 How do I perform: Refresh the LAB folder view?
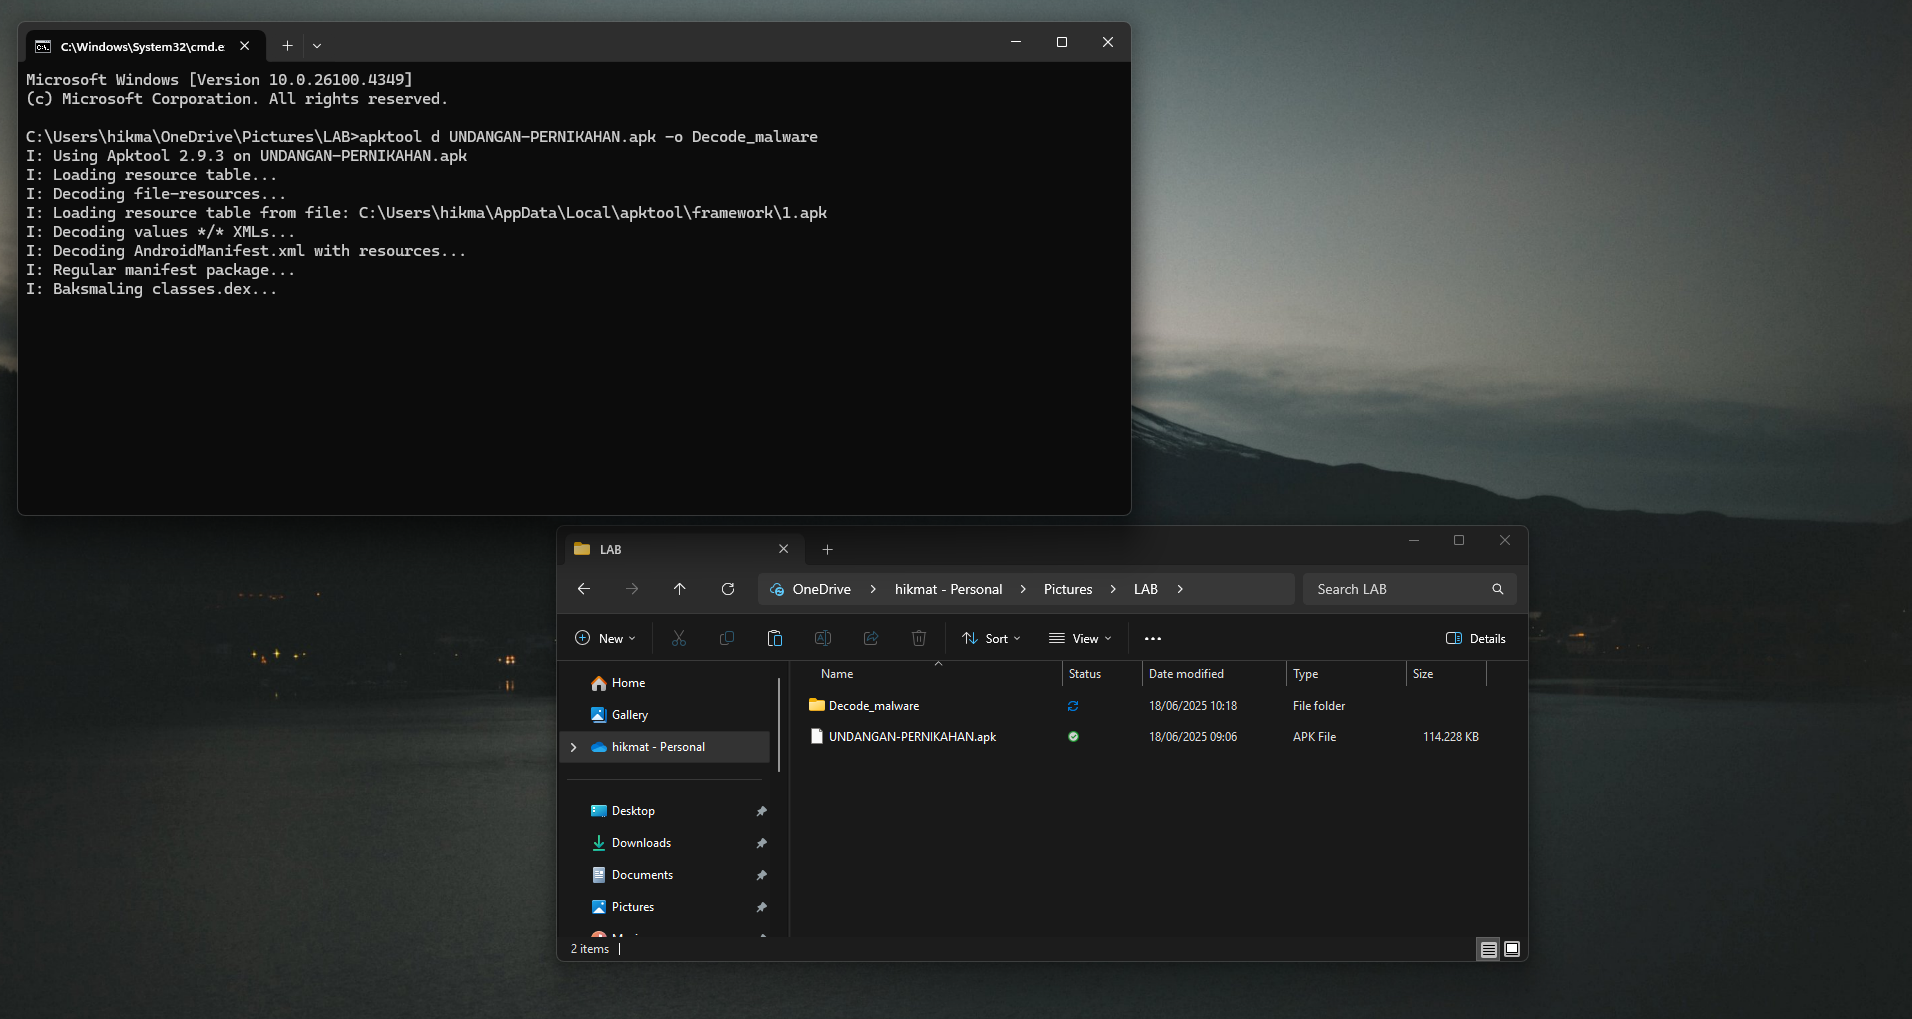point(728,589)
